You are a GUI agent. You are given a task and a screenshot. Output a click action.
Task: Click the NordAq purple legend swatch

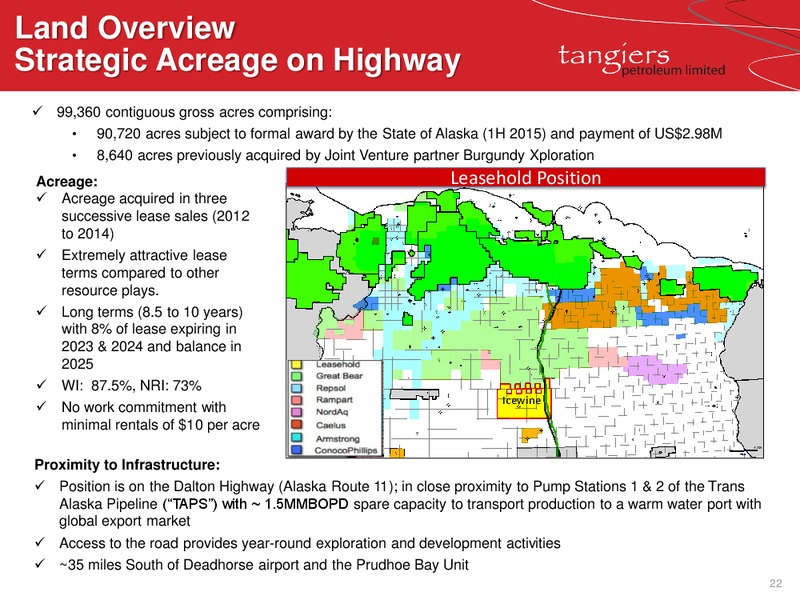(x=295, y=412)
